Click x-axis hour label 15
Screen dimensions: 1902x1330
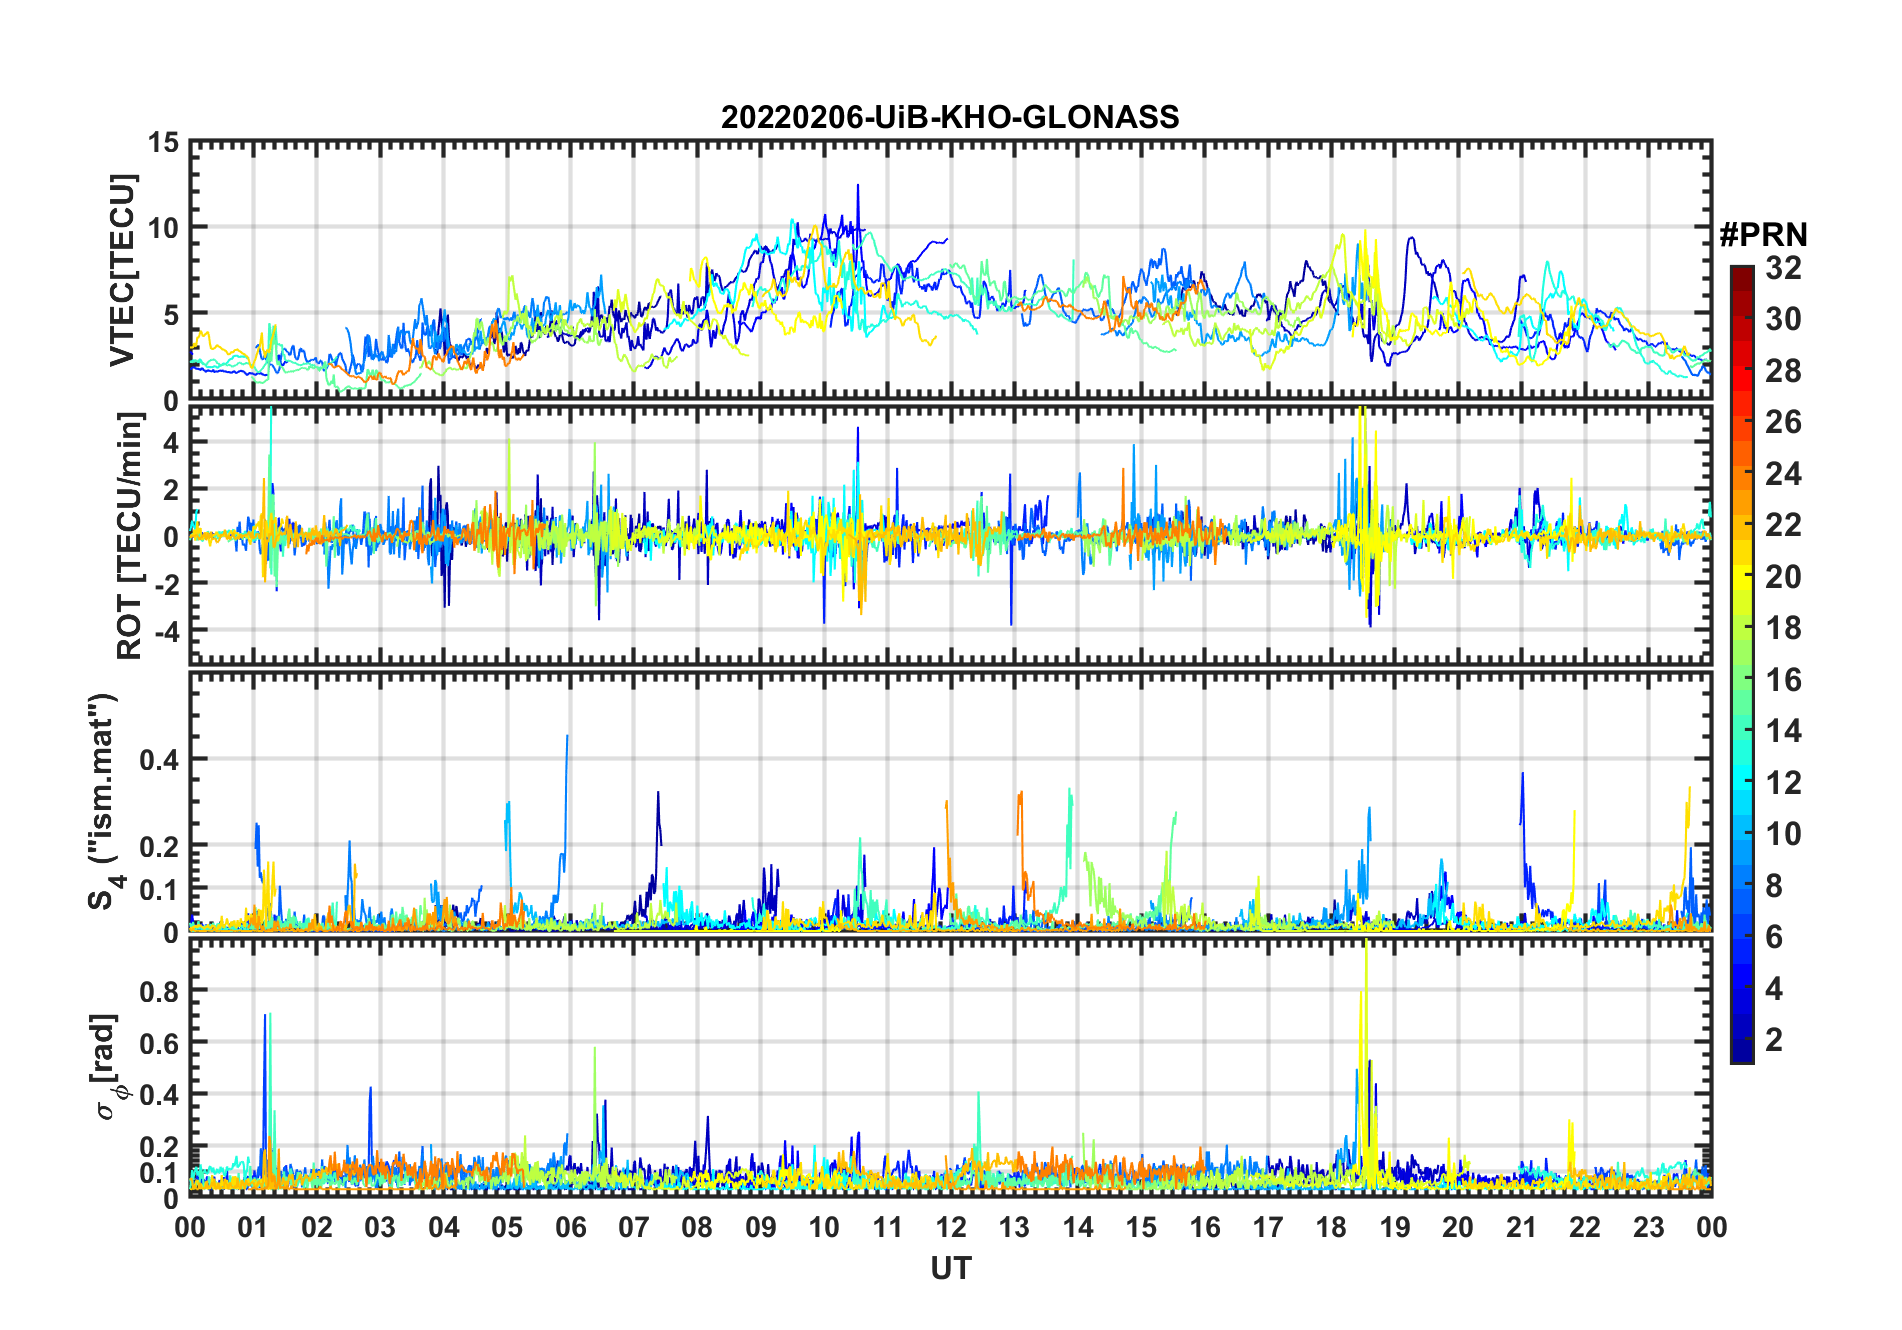click(1141, 1227)
